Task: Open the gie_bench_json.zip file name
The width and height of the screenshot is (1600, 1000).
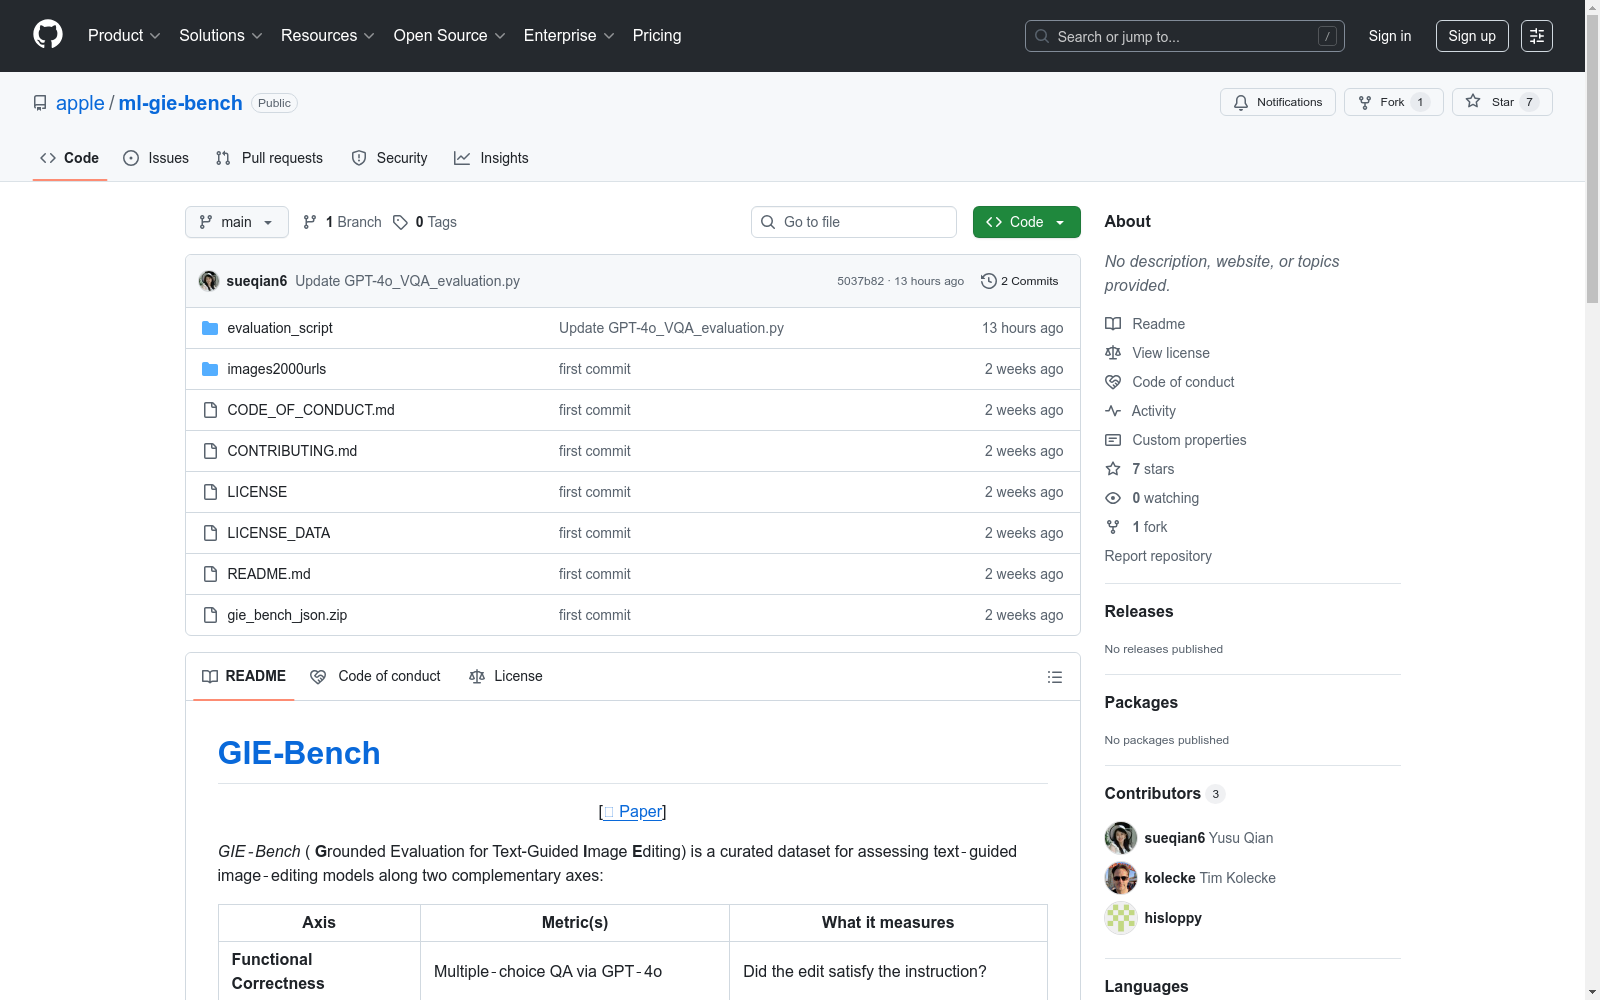Action: pos(287,615)
